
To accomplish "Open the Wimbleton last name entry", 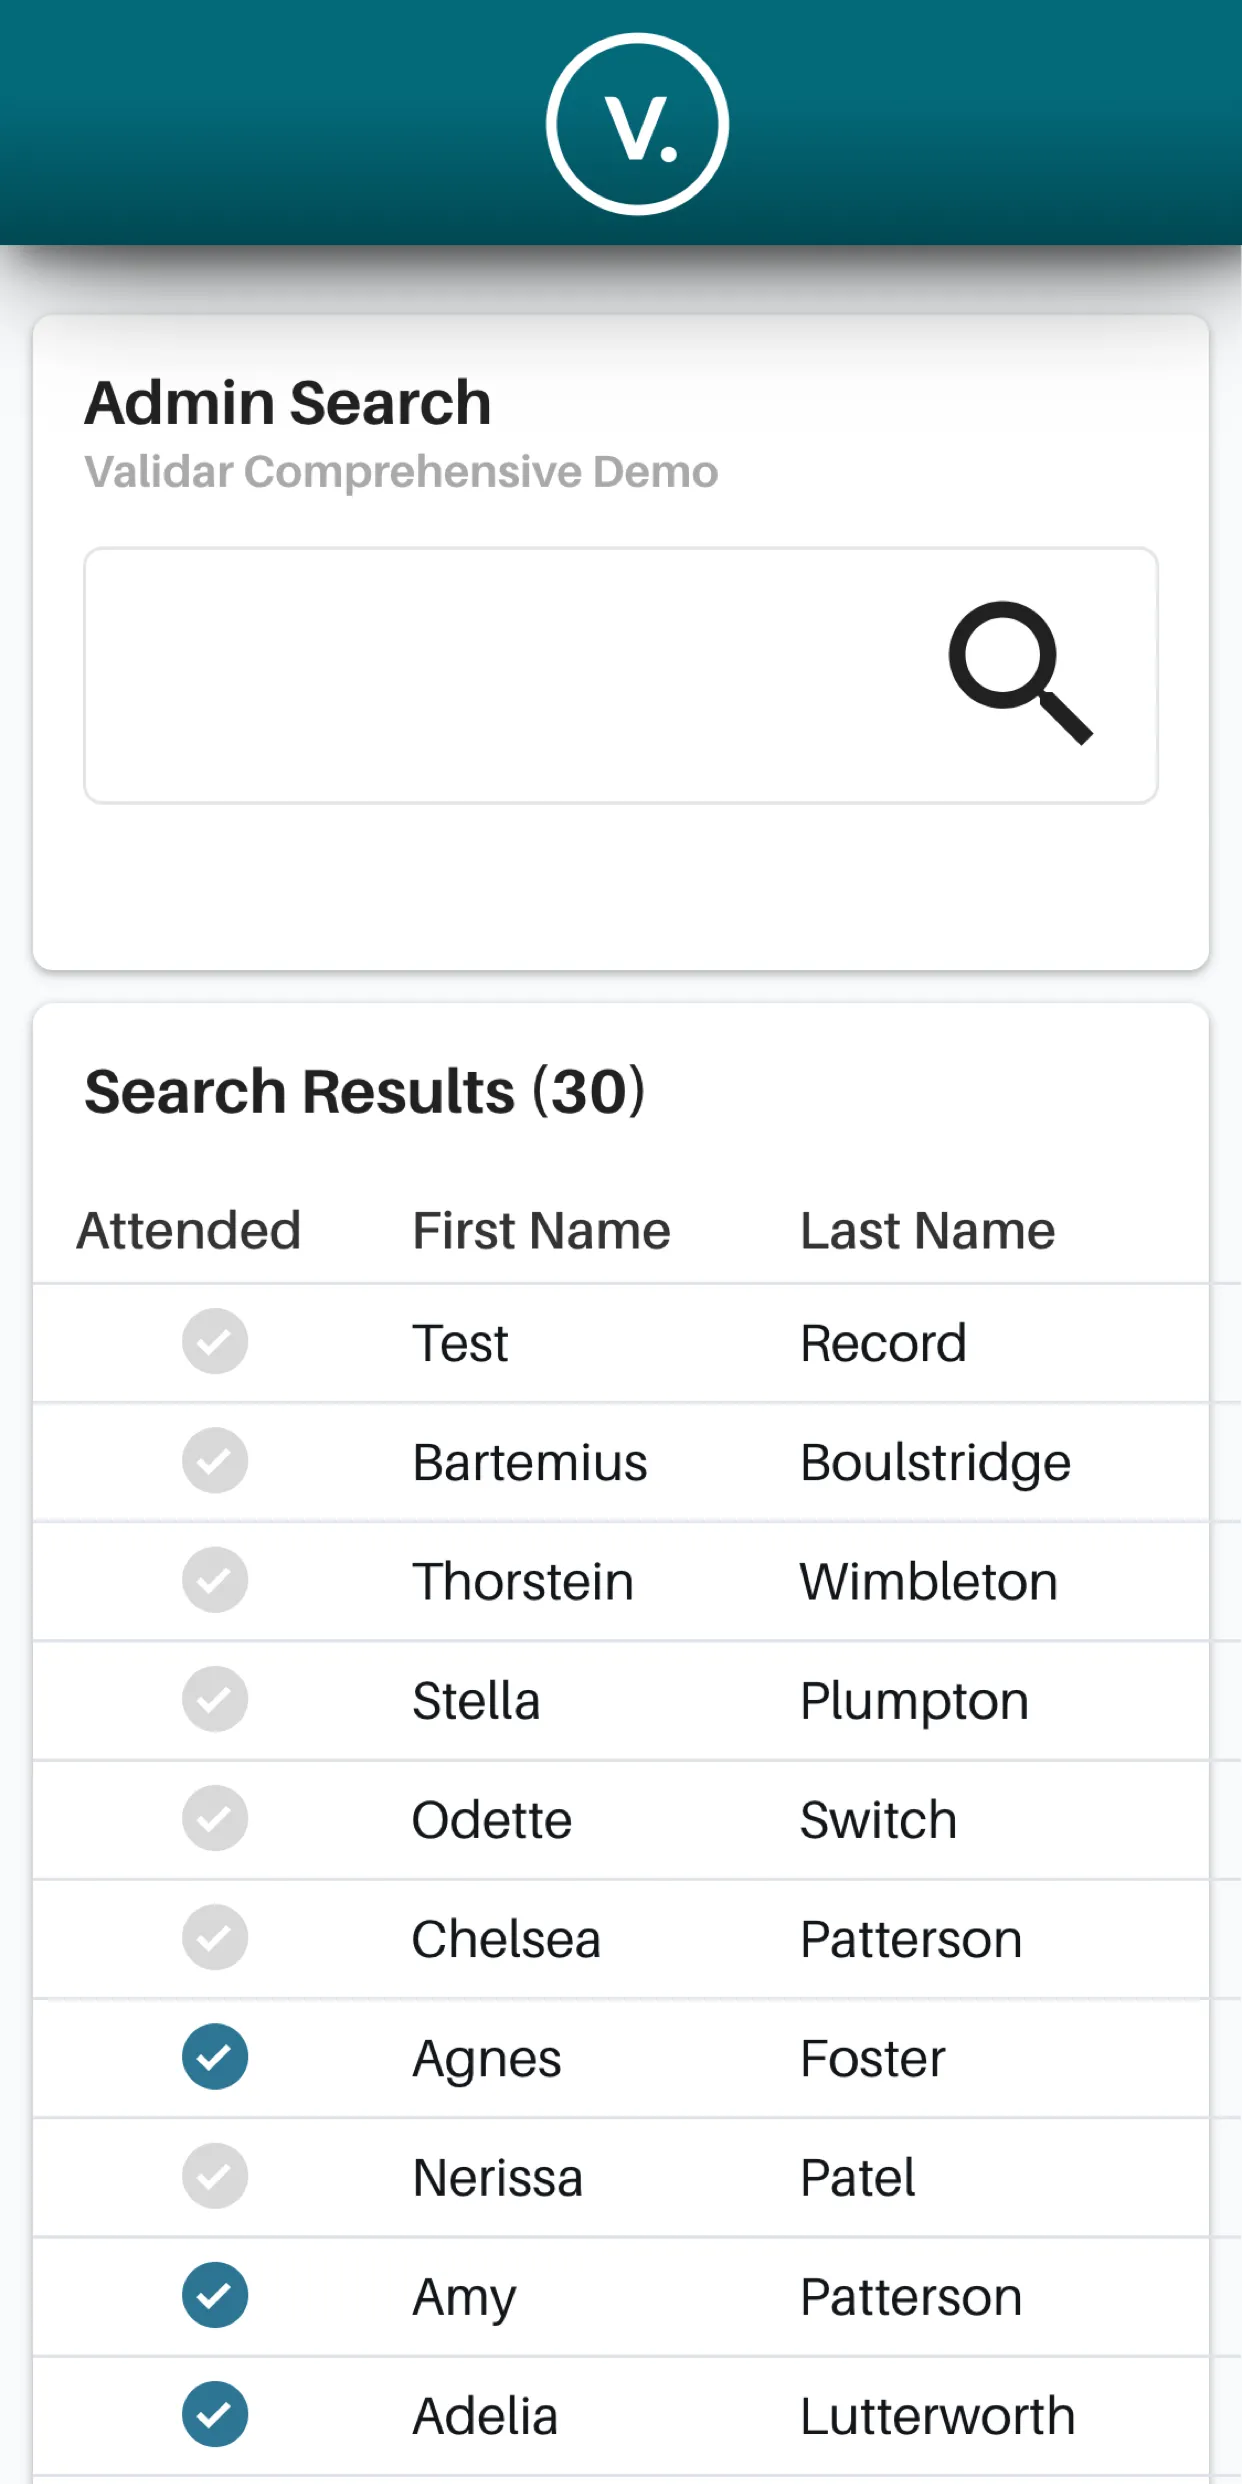I will pyautogui.click(x=928, y=1581).
